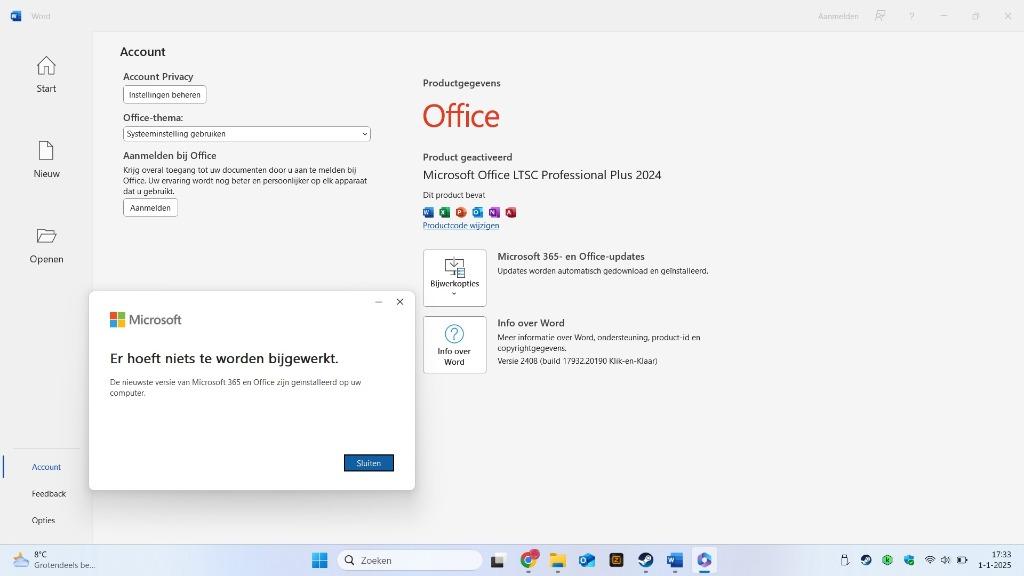Open the Bijwerkopties dropdown button
This screenshot has width=1024, height=576.
[x=455, y=278]
